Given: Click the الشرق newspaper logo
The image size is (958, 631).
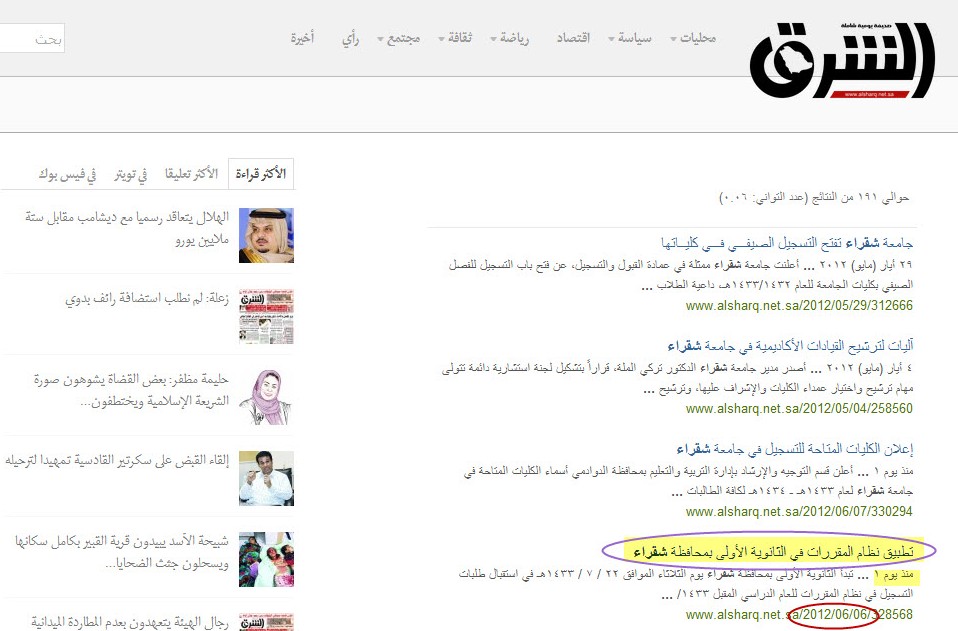Looking at the screenshot, I should [x=843, y=60].
